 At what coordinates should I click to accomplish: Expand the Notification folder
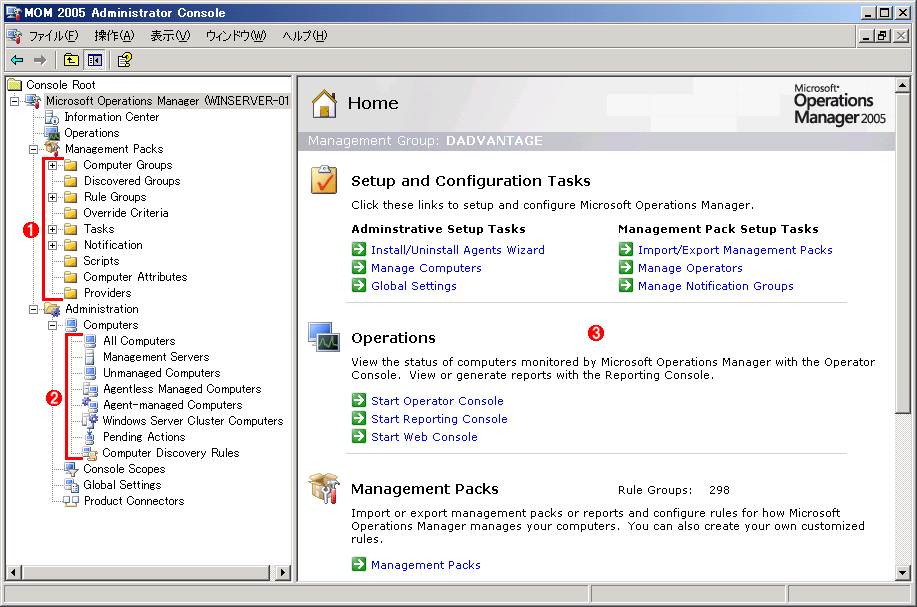(x=52, y=245)
